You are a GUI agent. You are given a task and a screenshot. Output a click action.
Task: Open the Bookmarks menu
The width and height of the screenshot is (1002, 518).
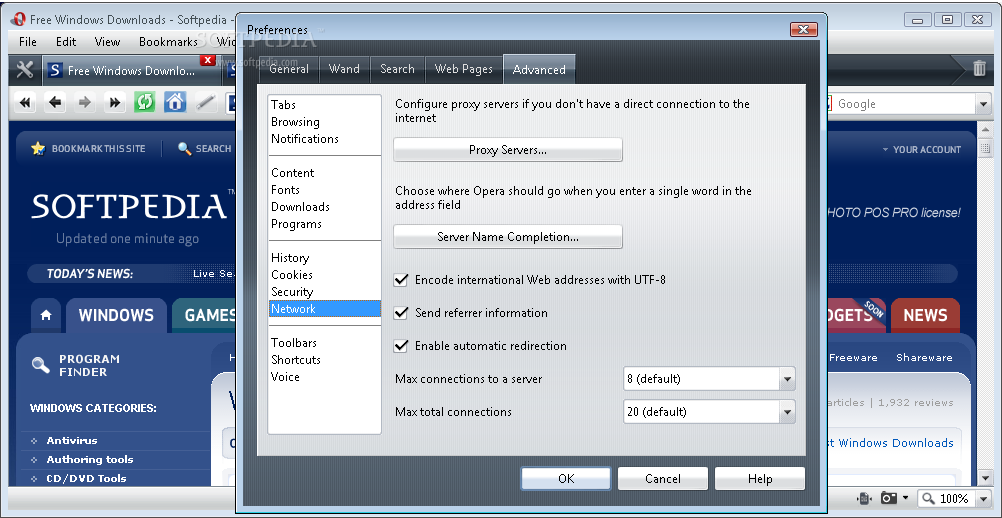[169, 42]
